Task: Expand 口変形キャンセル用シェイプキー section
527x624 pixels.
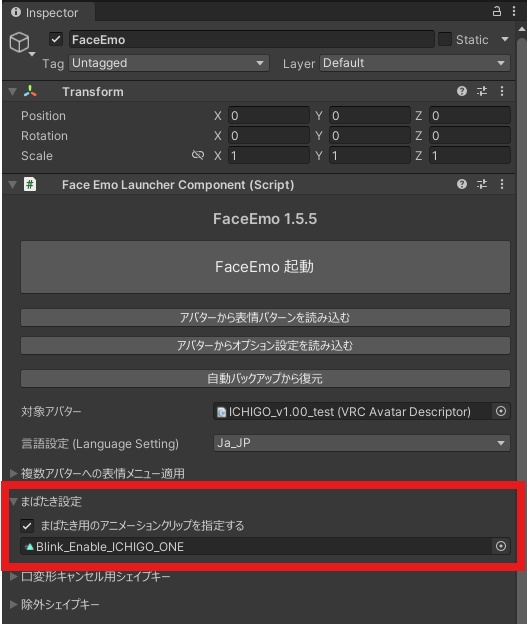Action: [13, 576]
